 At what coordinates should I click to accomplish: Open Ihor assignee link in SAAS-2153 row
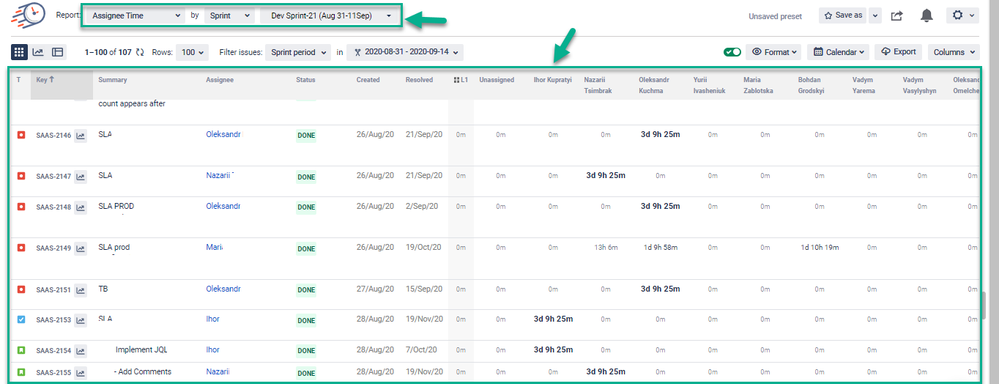pyautogui.click(x=213, y=319)
